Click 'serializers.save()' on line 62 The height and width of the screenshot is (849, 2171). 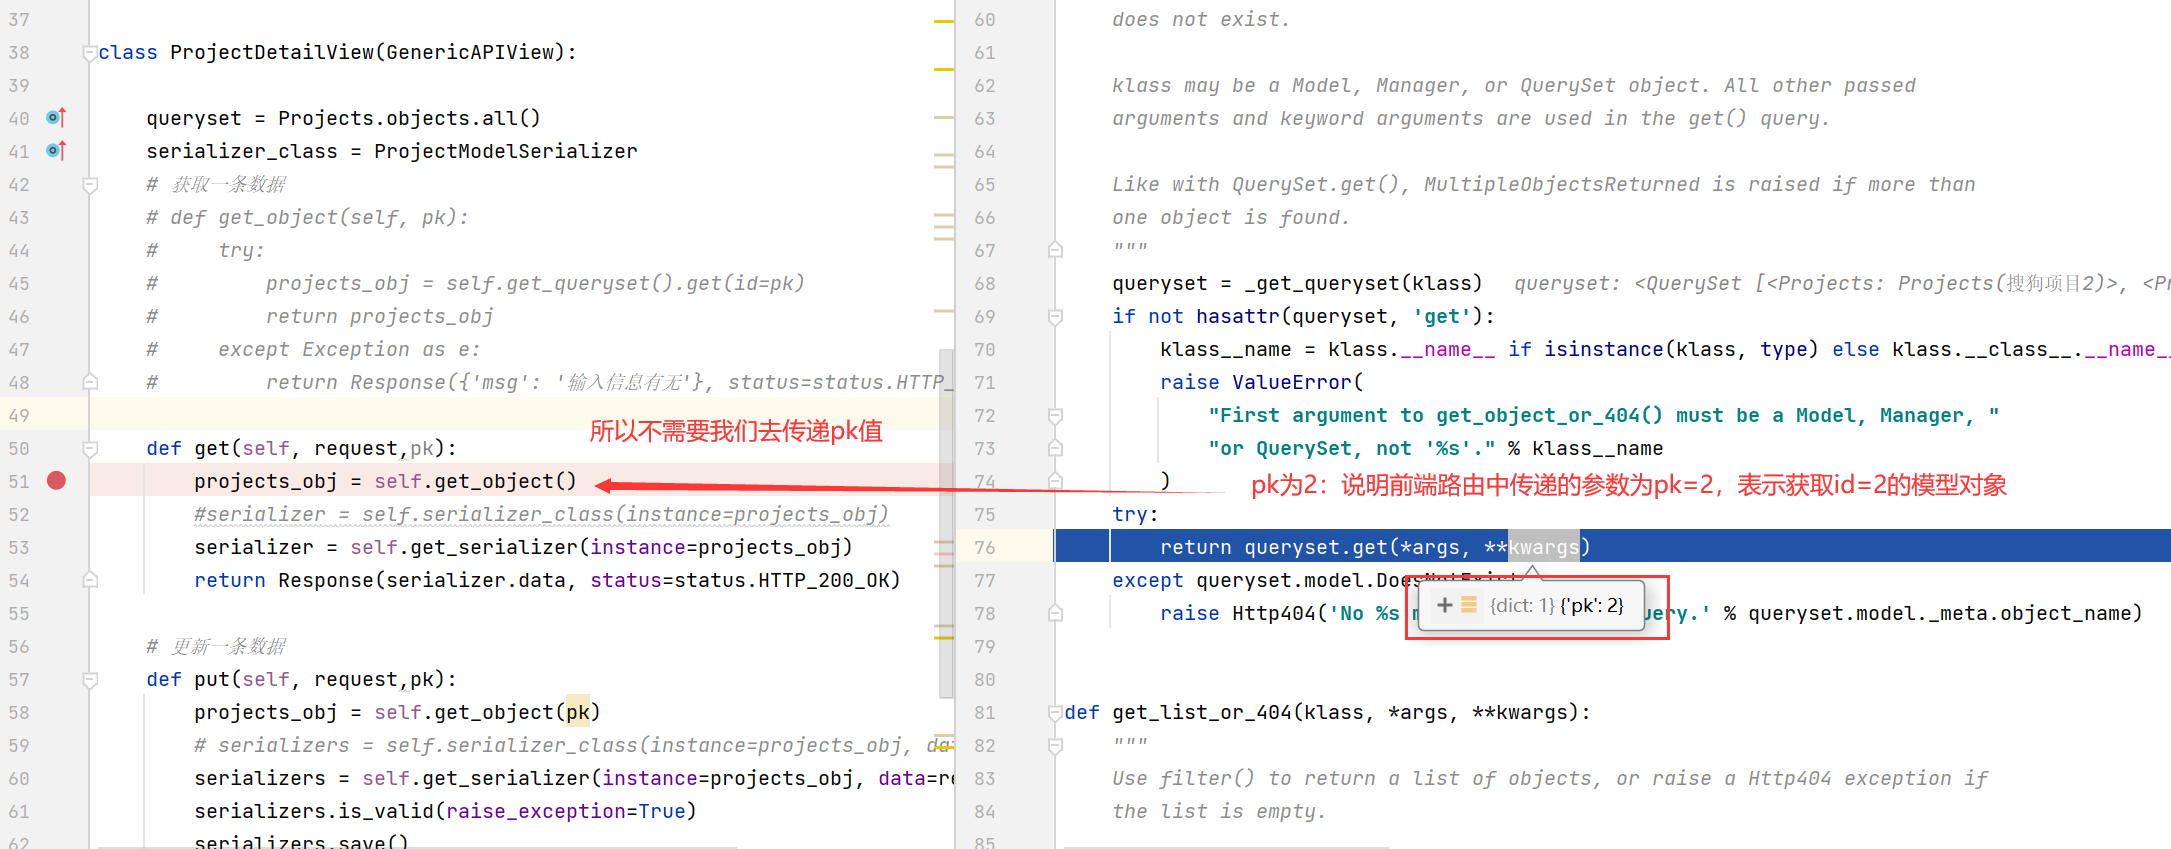301,841
